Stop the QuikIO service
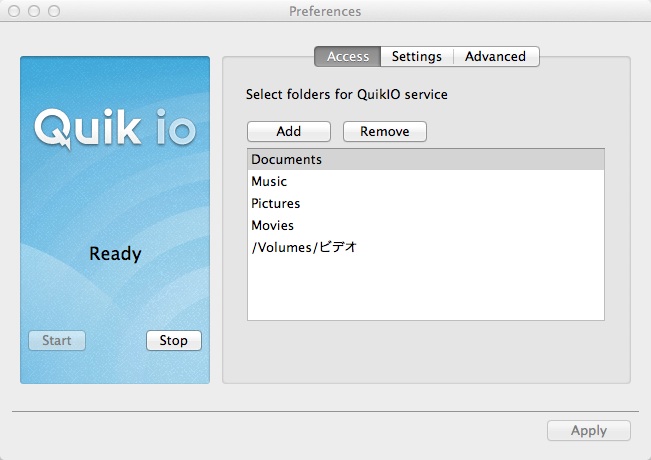Screen dimensions: 651x460 (x=173, y=340)
